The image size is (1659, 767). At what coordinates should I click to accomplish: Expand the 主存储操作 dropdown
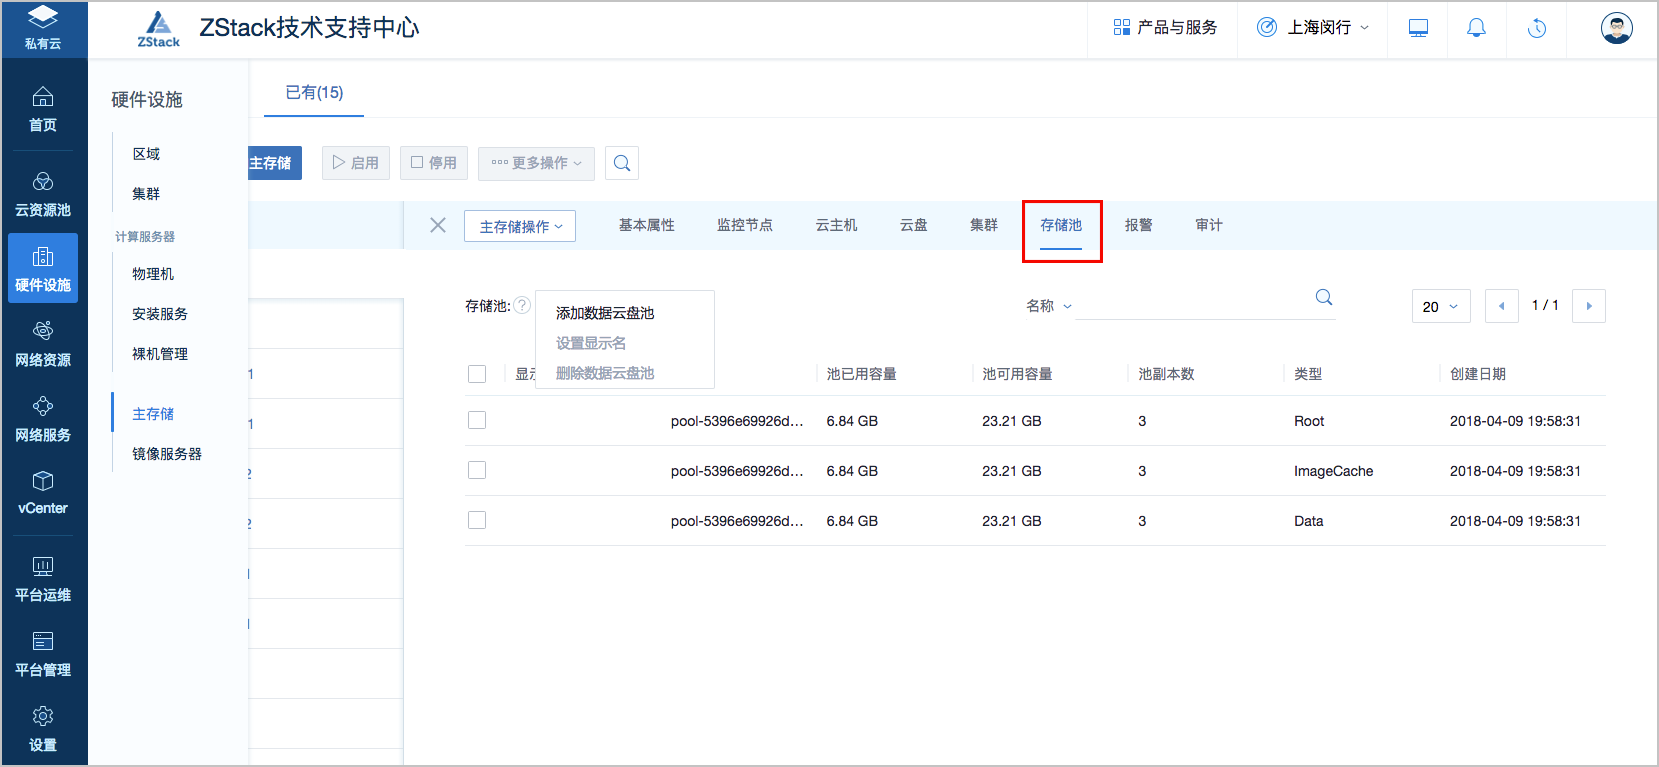pos(520,226)
